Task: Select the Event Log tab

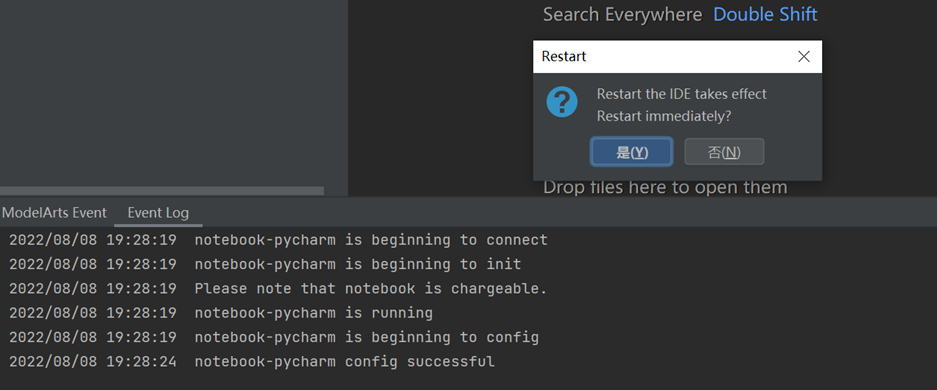Action: coord(158,213)
